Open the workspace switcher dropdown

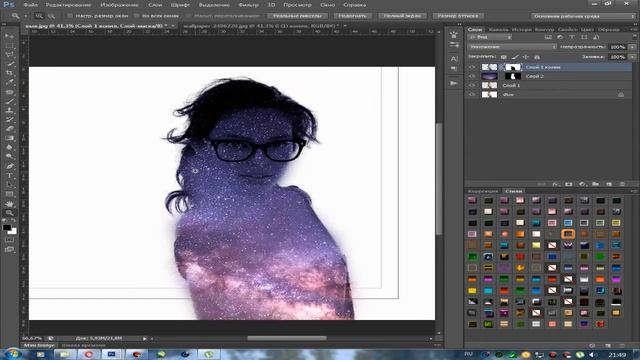coord(584,16)
